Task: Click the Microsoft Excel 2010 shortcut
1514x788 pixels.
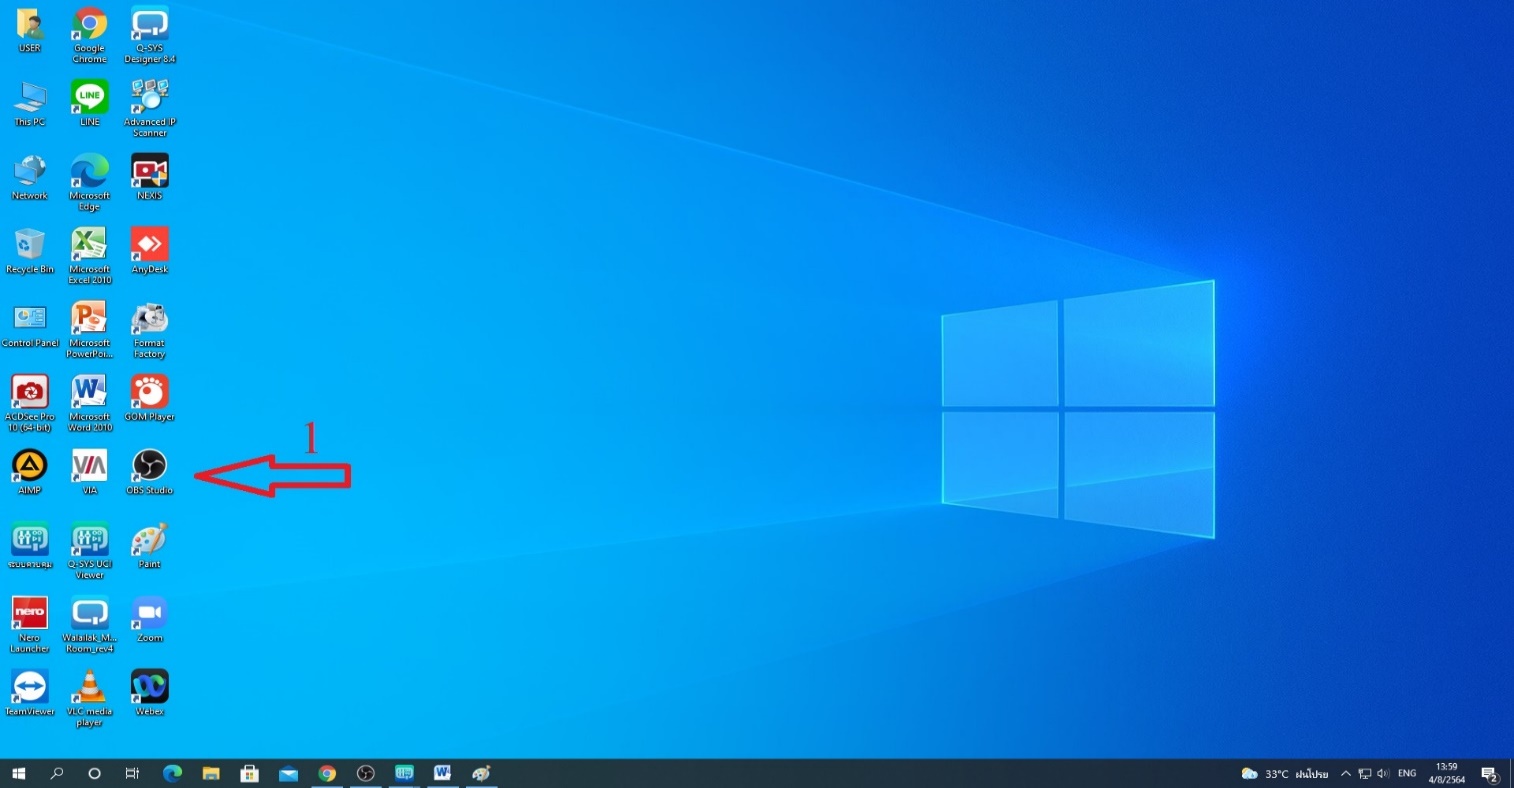Action: tap(90, 257)
